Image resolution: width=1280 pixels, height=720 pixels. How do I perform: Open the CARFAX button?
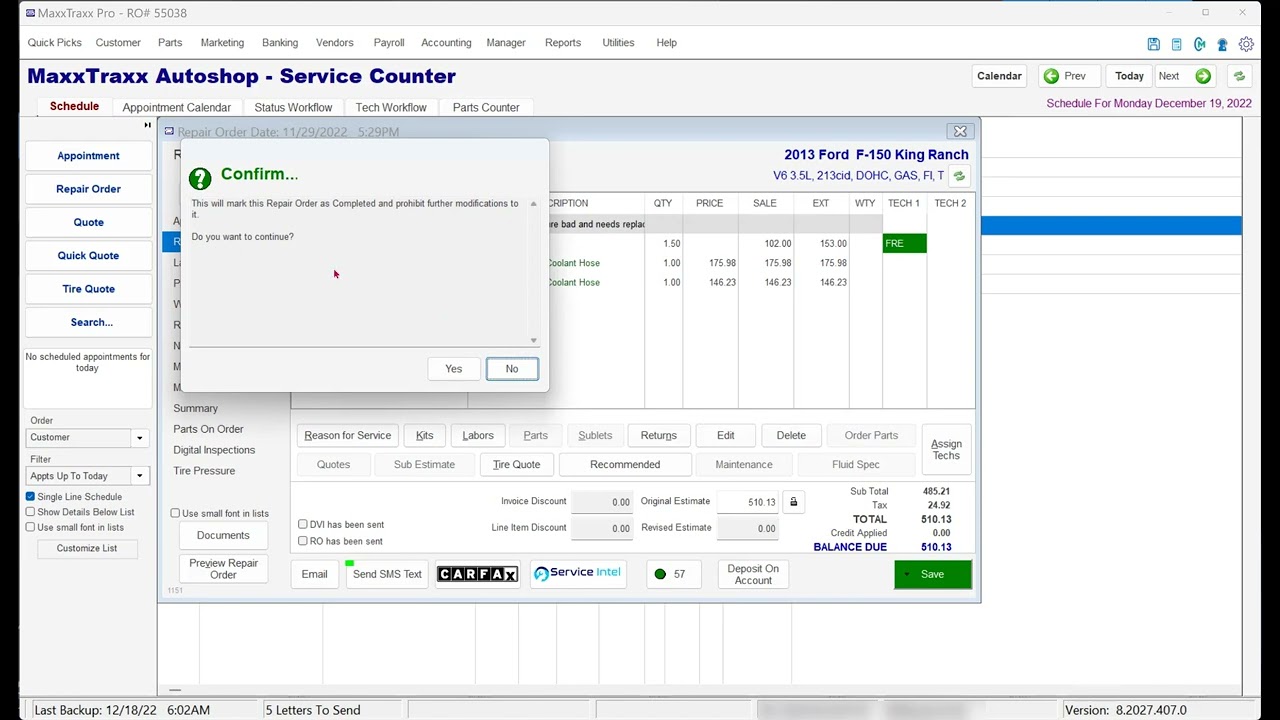point(477,574)
